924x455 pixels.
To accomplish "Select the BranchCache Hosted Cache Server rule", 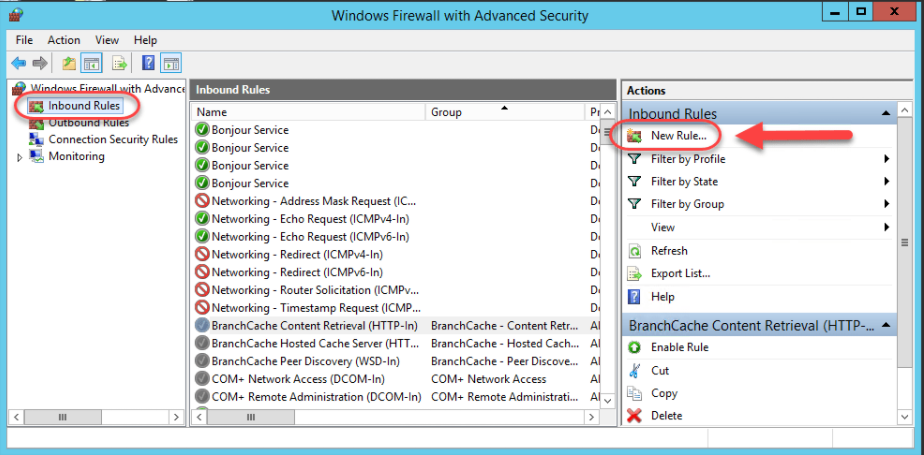I will pos(314,343).
